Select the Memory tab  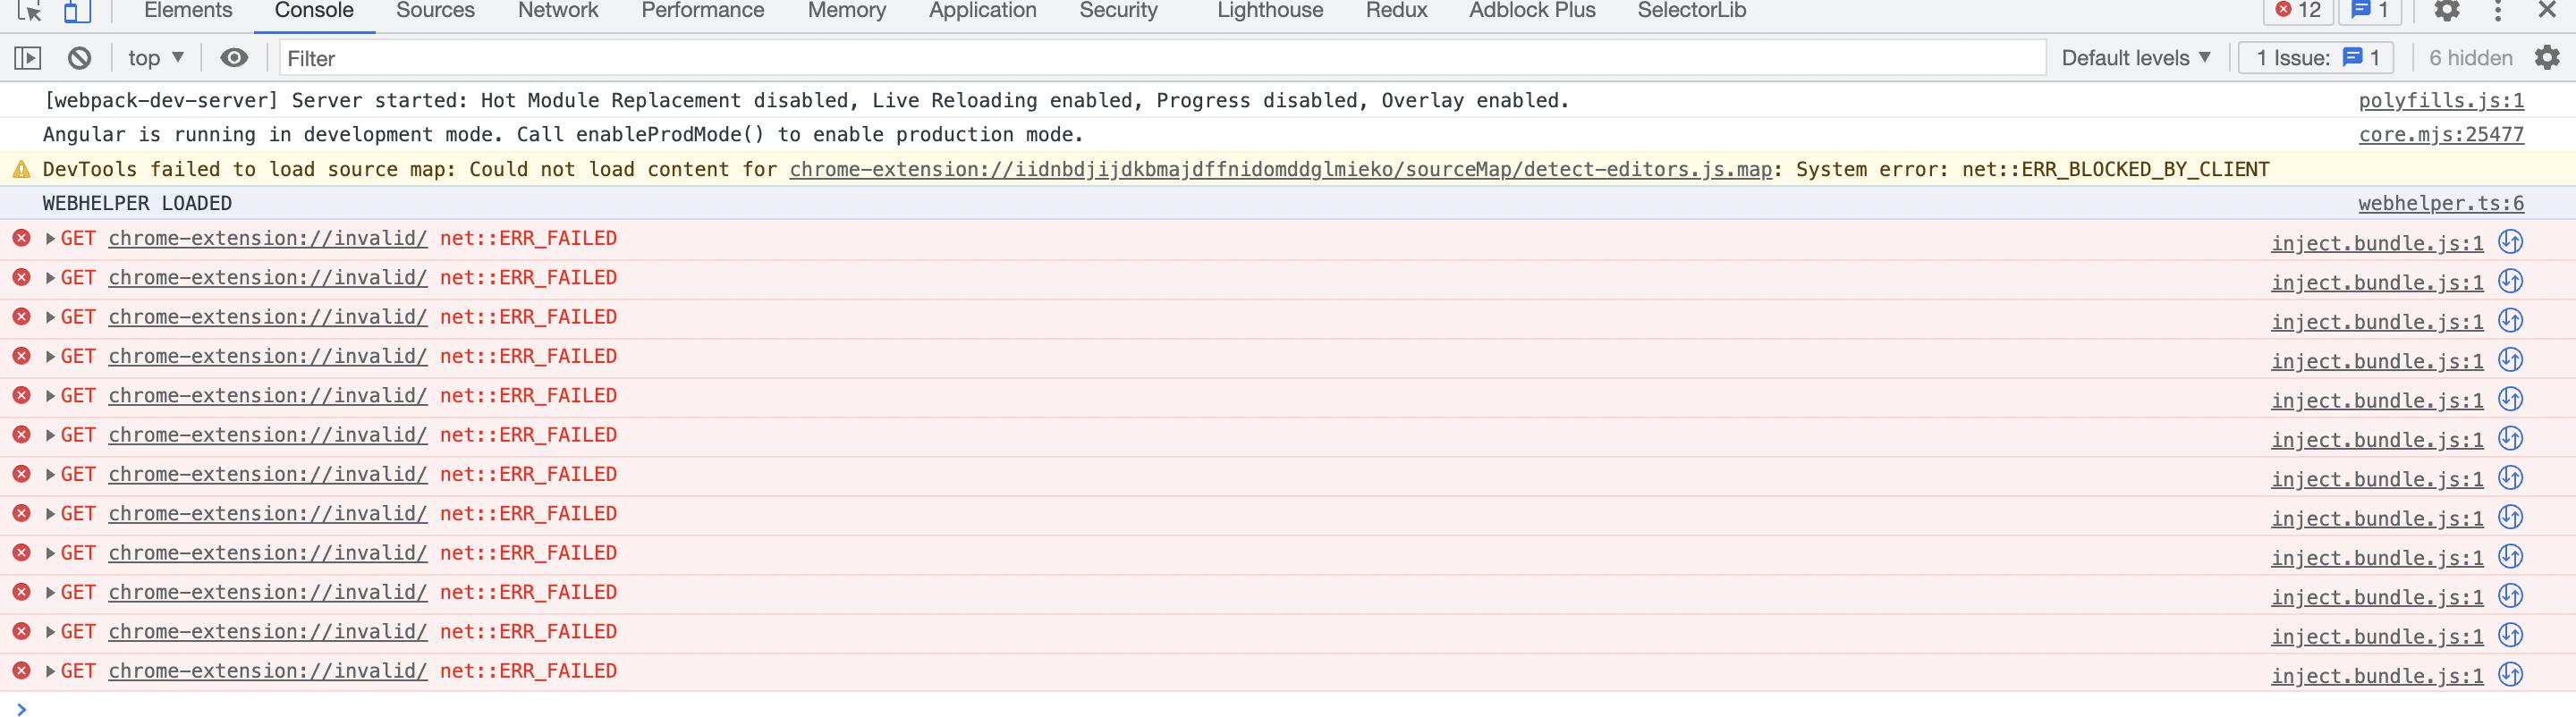(846, 11)
